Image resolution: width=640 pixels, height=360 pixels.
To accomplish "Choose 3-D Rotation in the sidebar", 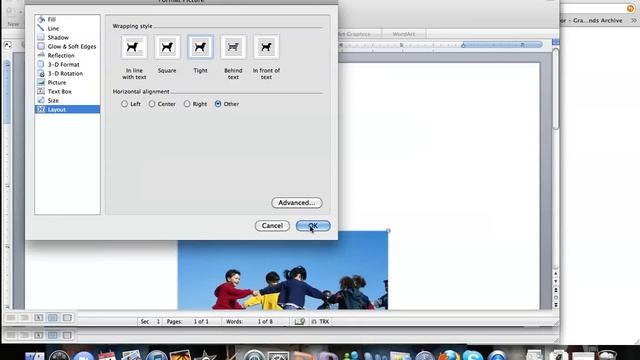I will (67, 73).
